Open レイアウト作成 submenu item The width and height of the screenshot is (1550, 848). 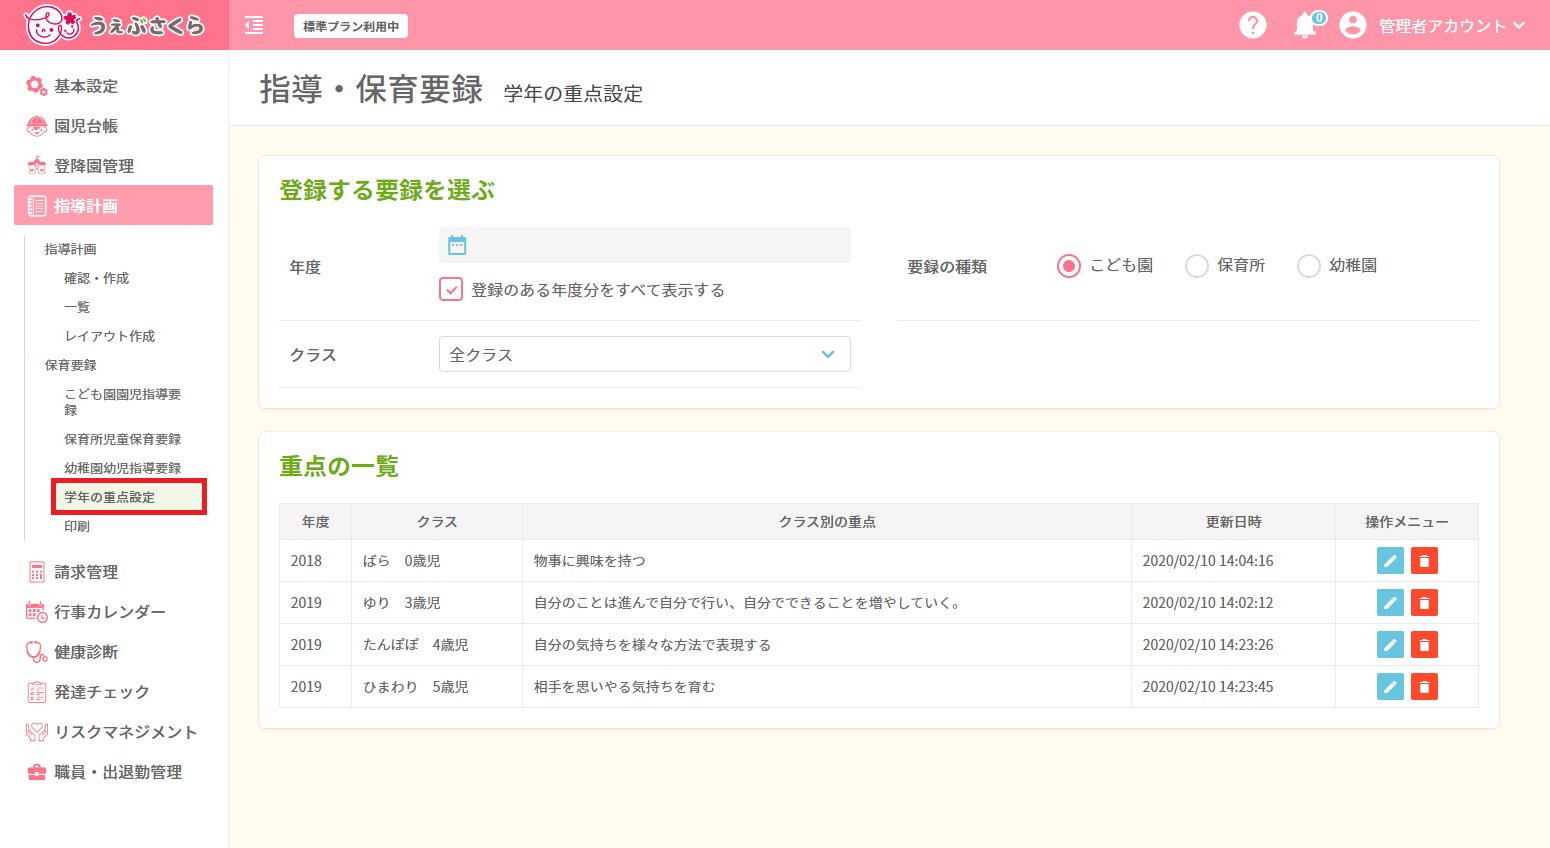110,336
